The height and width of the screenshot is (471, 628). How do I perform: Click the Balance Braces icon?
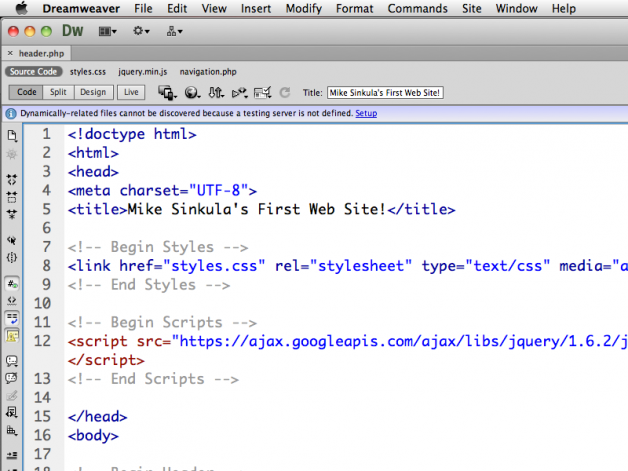[x=12, y=258]
